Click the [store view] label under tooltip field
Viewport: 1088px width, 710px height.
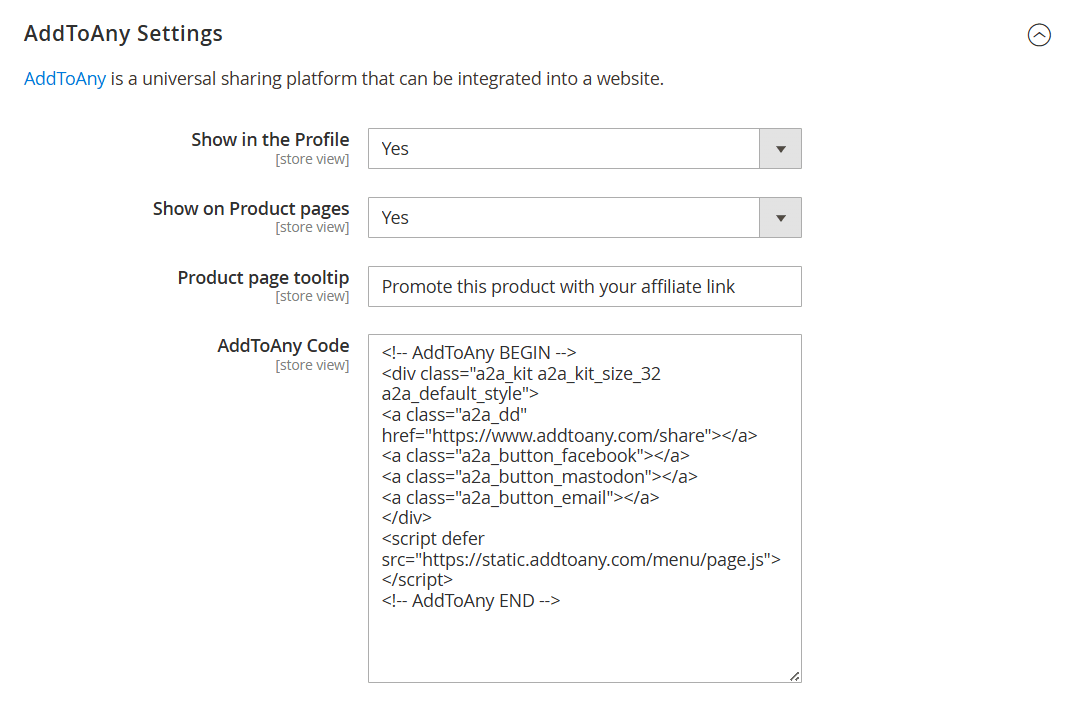pyautogui.click(x=313, y=295)
